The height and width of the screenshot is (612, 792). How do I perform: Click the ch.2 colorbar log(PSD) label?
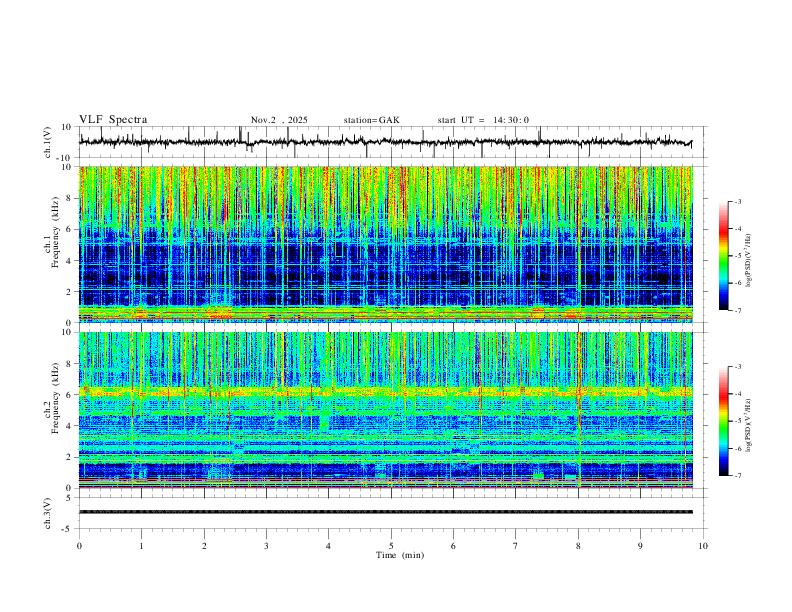coord(749,426)
